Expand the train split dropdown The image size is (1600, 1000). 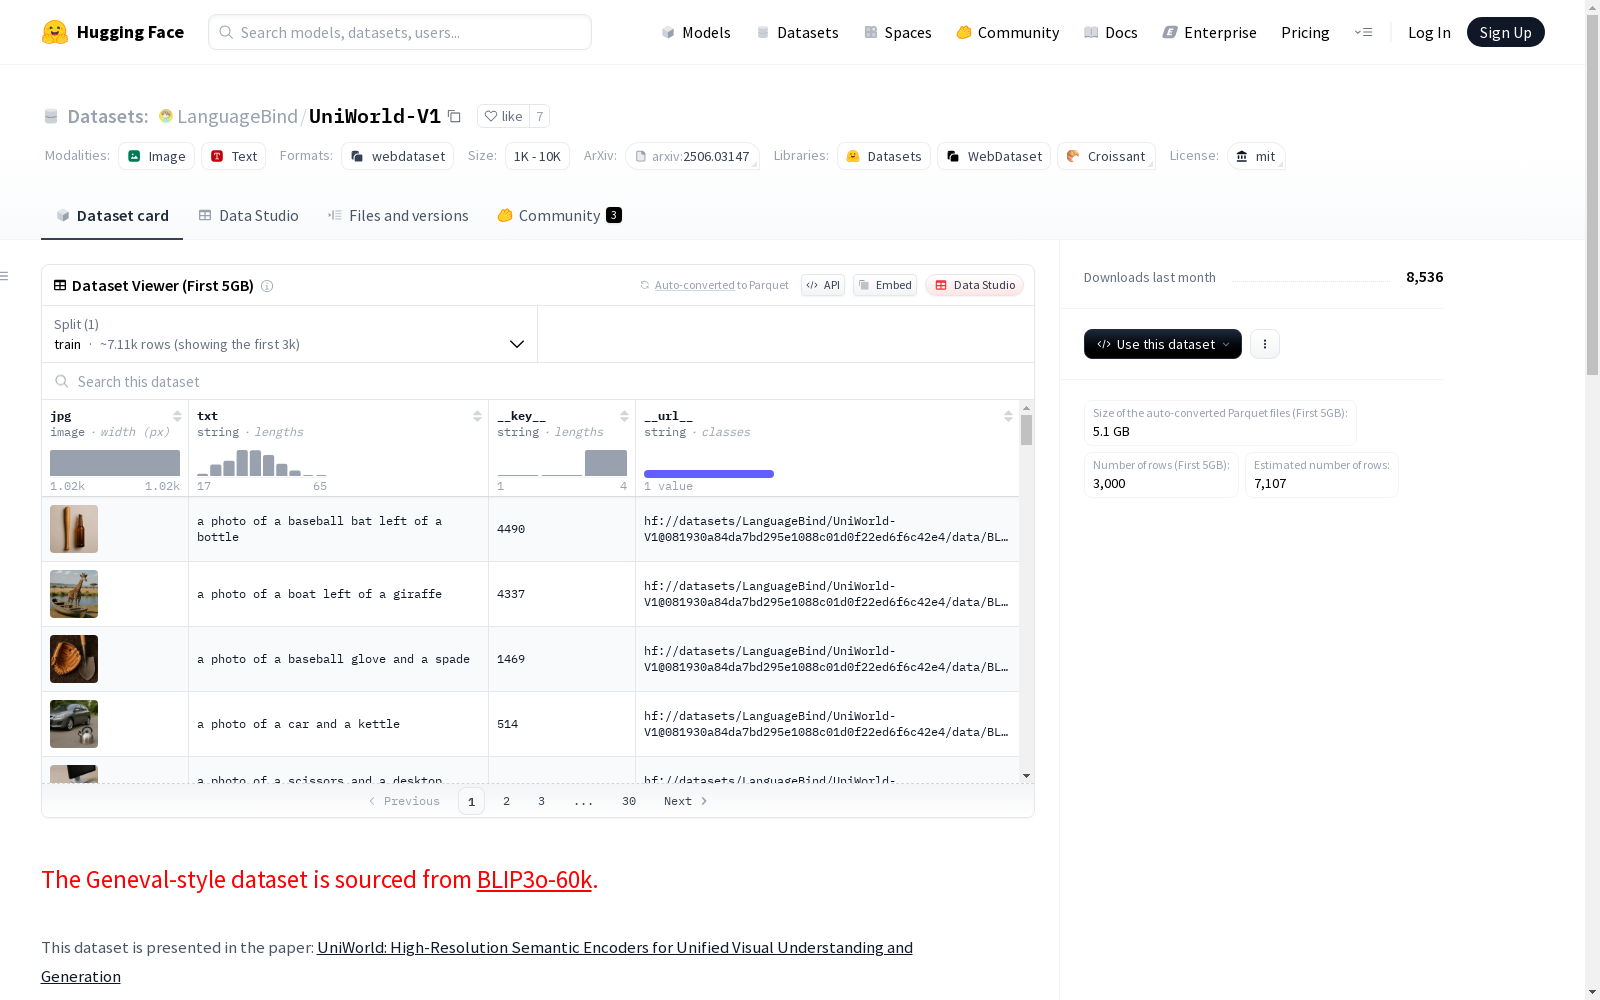tap(290, 334)
